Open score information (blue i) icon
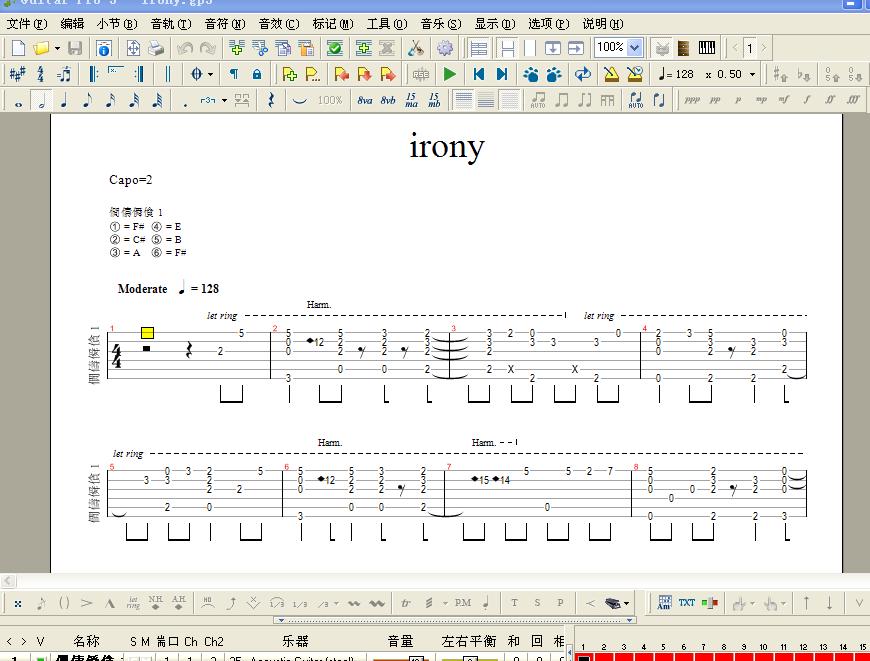Image resolution: width=870 pixels, height=661 pixels. click(x=104, y=48)
